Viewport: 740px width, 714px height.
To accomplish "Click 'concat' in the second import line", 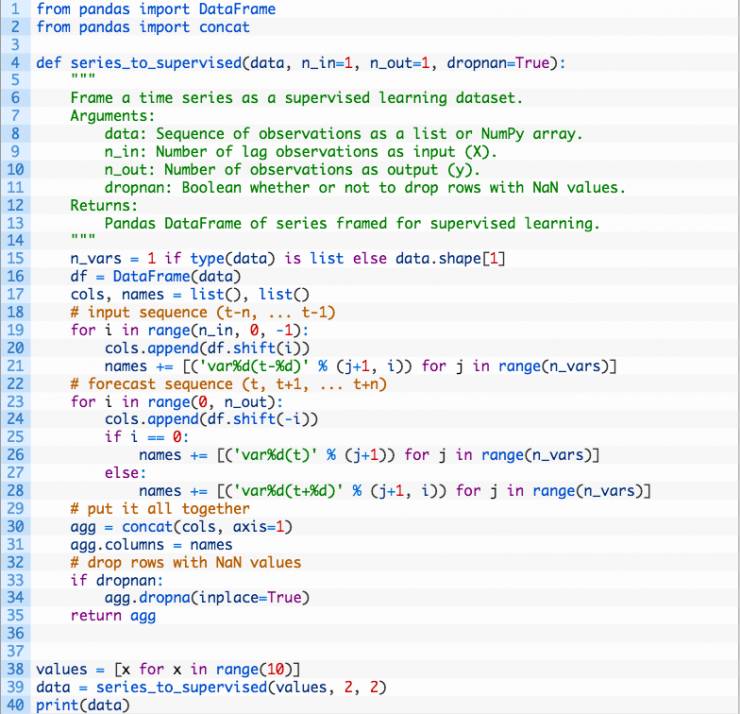I will point(224,27).
